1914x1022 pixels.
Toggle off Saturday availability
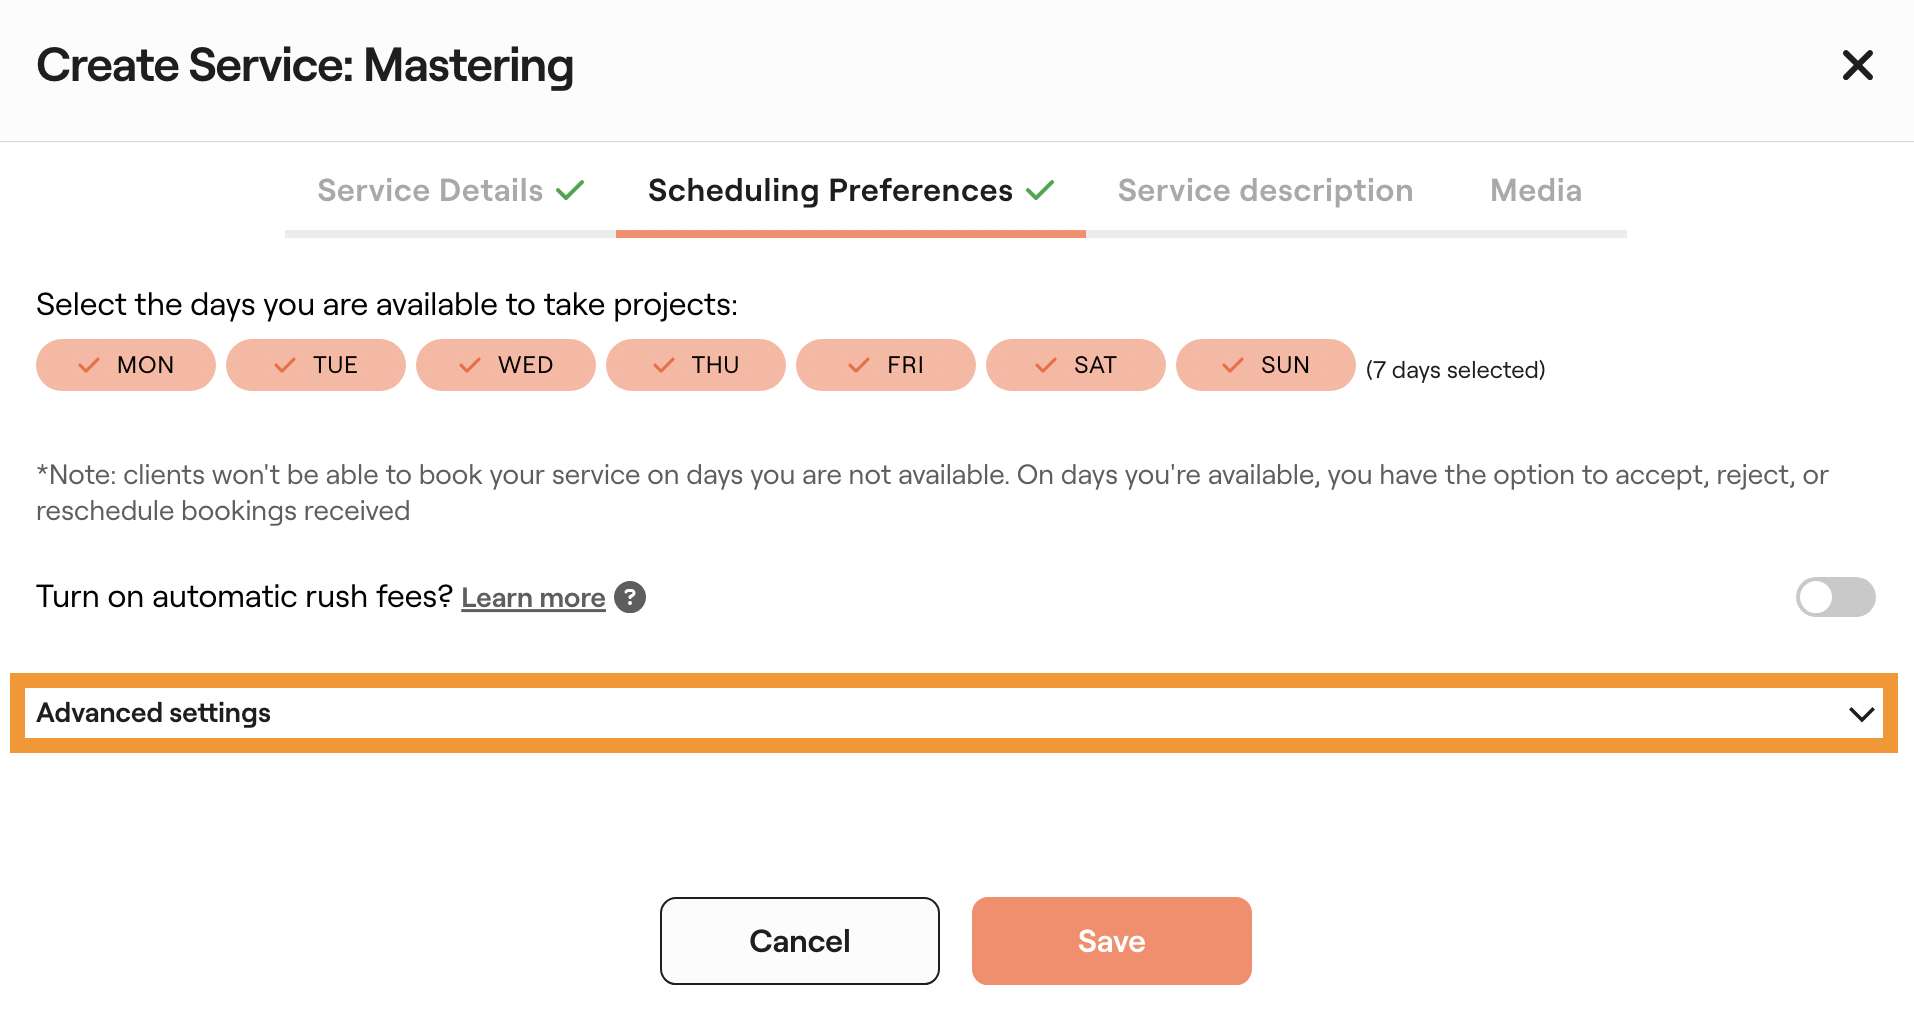(x=1076, y=365)
